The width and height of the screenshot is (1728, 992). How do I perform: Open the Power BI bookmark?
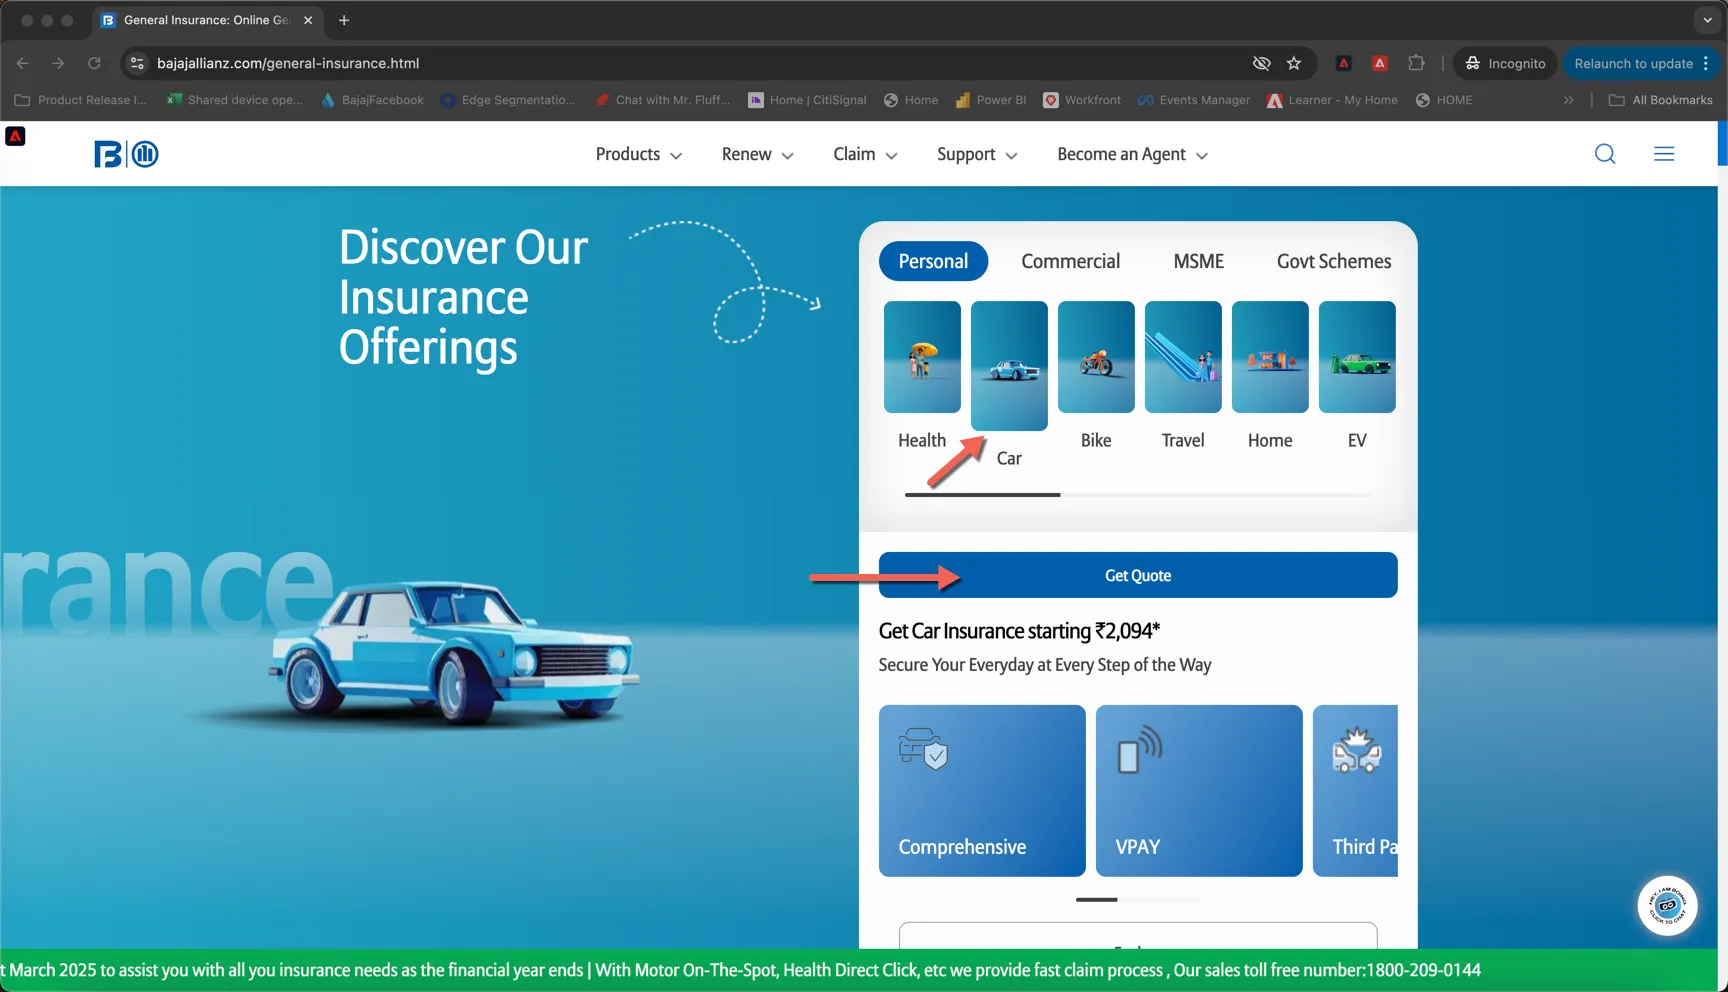pos(991,100)
